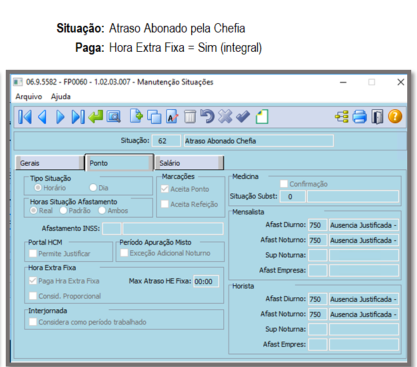
Task: Click the previous record arrow
Action: point(42,117)
